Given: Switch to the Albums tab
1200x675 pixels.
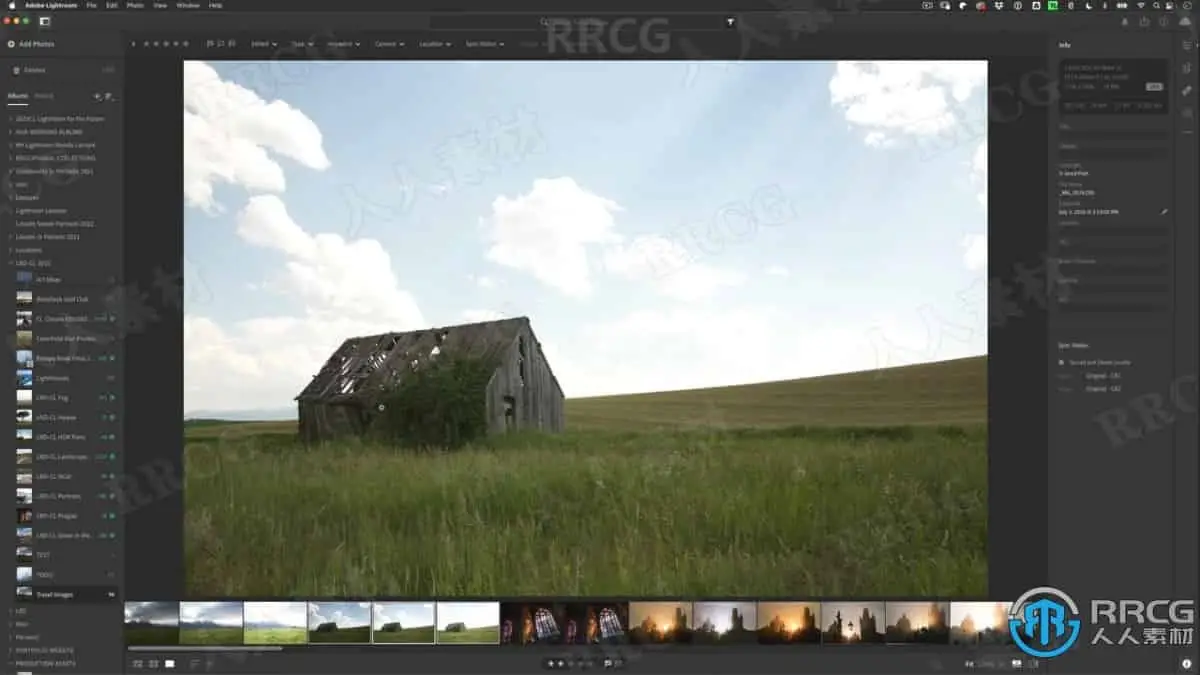Looking at the screenshot, I should pyautogui.click(x=18, y=96).
